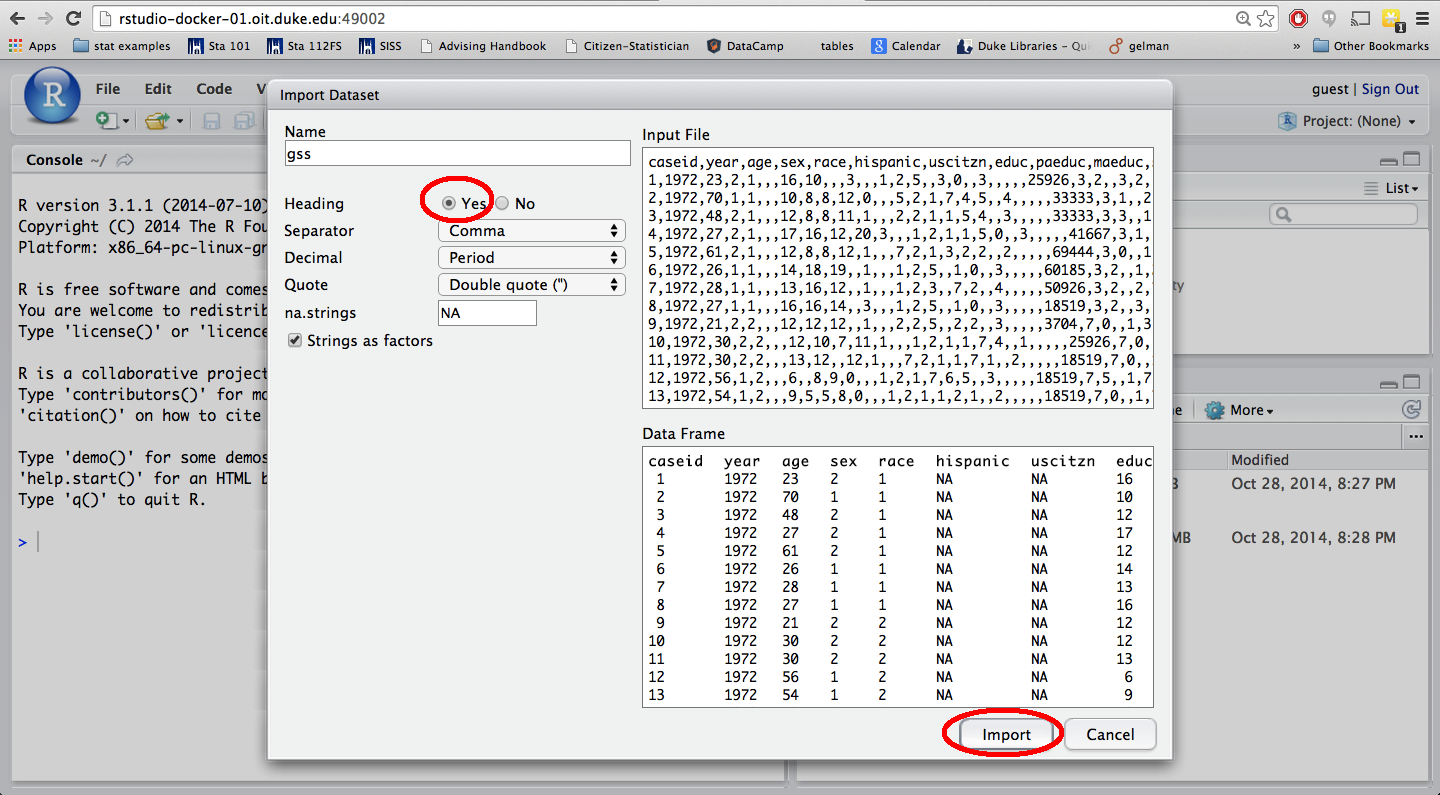Click the gear icon beside More
Screen dimensions: 1440x795
[1215, 410]
